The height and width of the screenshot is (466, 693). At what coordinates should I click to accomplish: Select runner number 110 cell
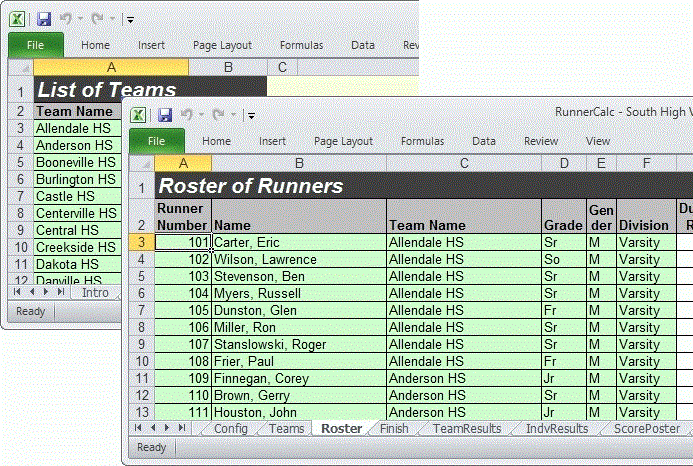pos(183,395)
